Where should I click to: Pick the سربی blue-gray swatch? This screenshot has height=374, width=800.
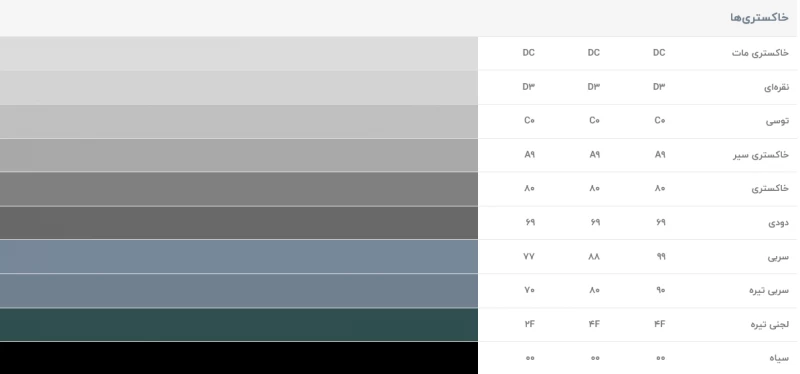click(239, 257)
